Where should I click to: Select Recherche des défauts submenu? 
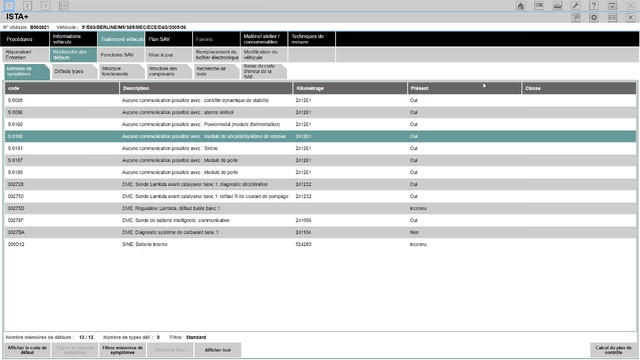pyautogui.click(x=73, y=55)
